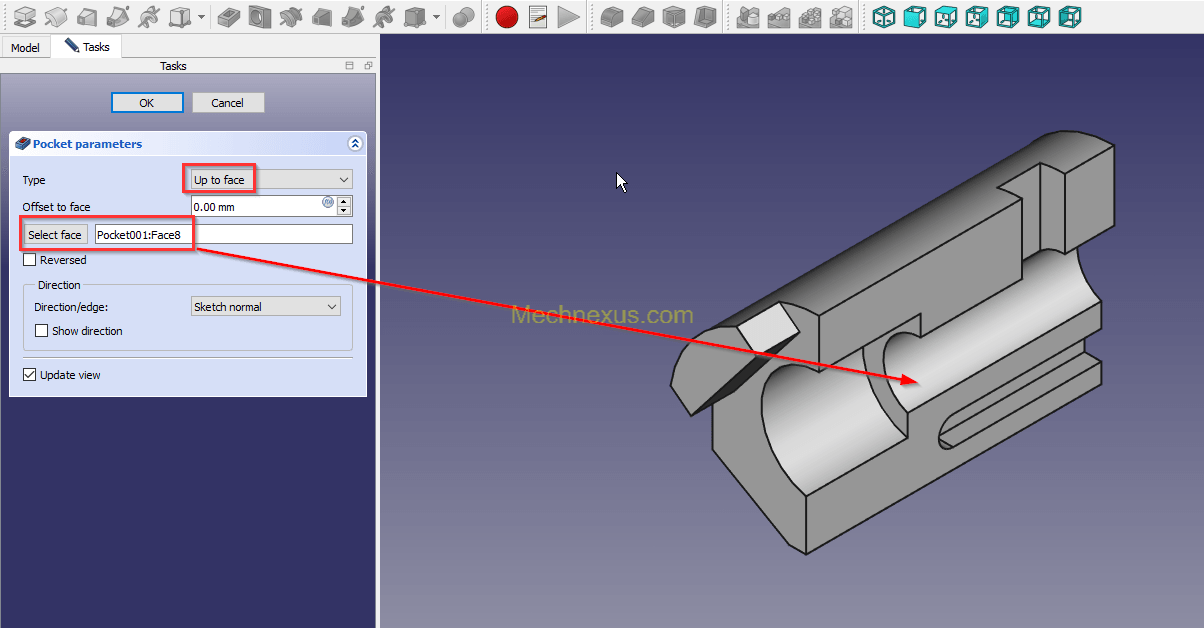This screenshot has height=628, width=1204.
Task: Open the Direction/edge Sketch normal dropdown
Action: click(265, 307)
